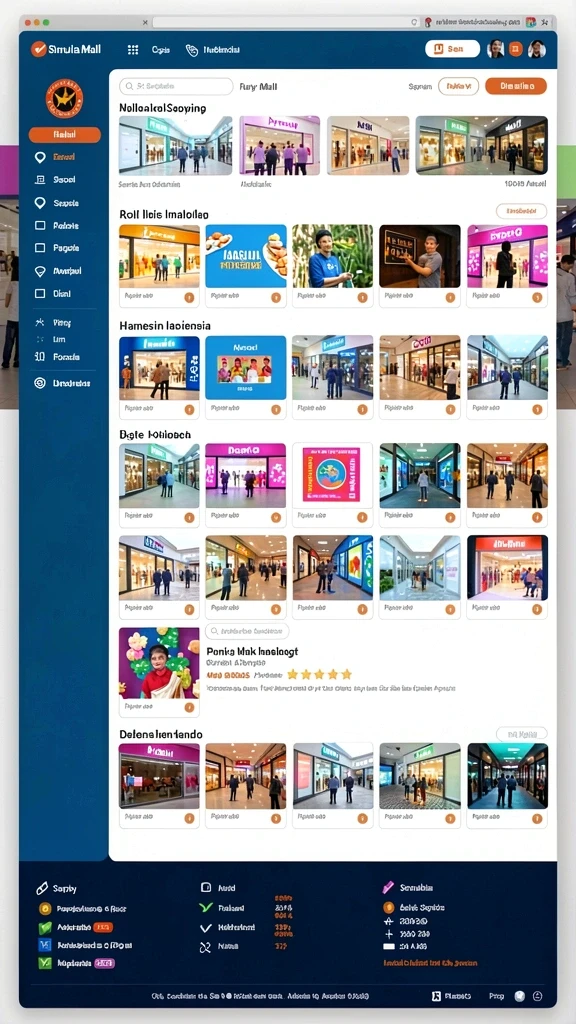The image size is (576, 1024).
Task: Select the highlighted orange sidebar menu item
Action: 65,135
